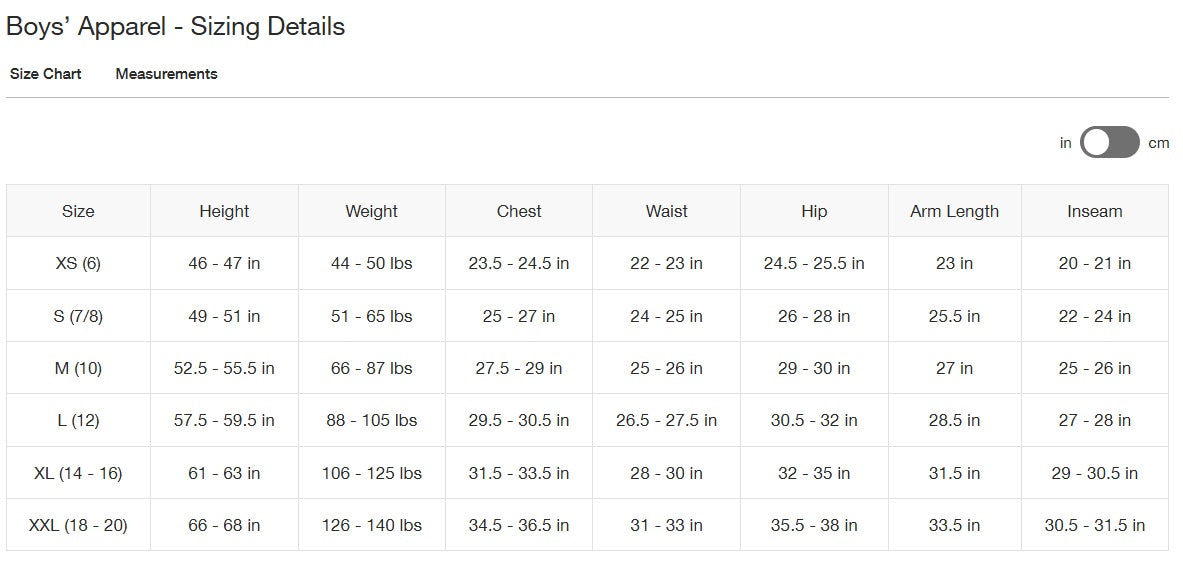Click the Height column header

(x=224, y=211)
